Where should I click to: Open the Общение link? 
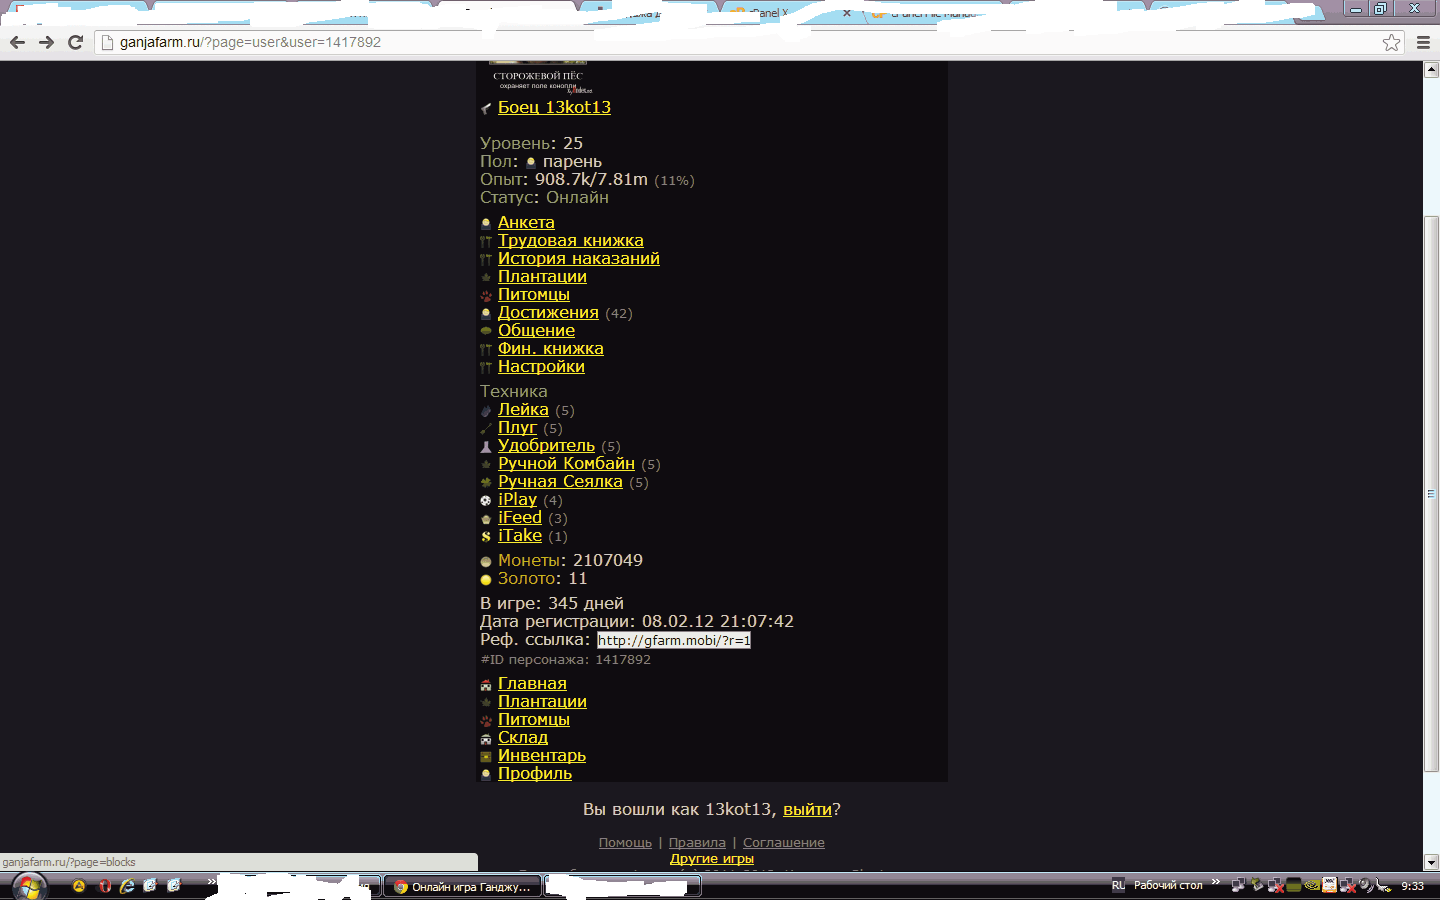536,330
